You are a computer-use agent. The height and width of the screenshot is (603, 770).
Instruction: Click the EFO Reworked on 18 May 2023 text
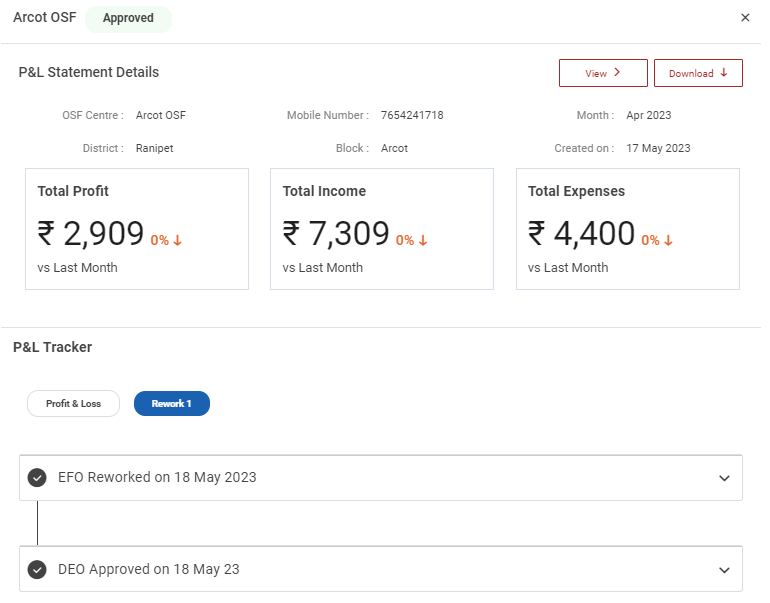(x=157, y=478)
